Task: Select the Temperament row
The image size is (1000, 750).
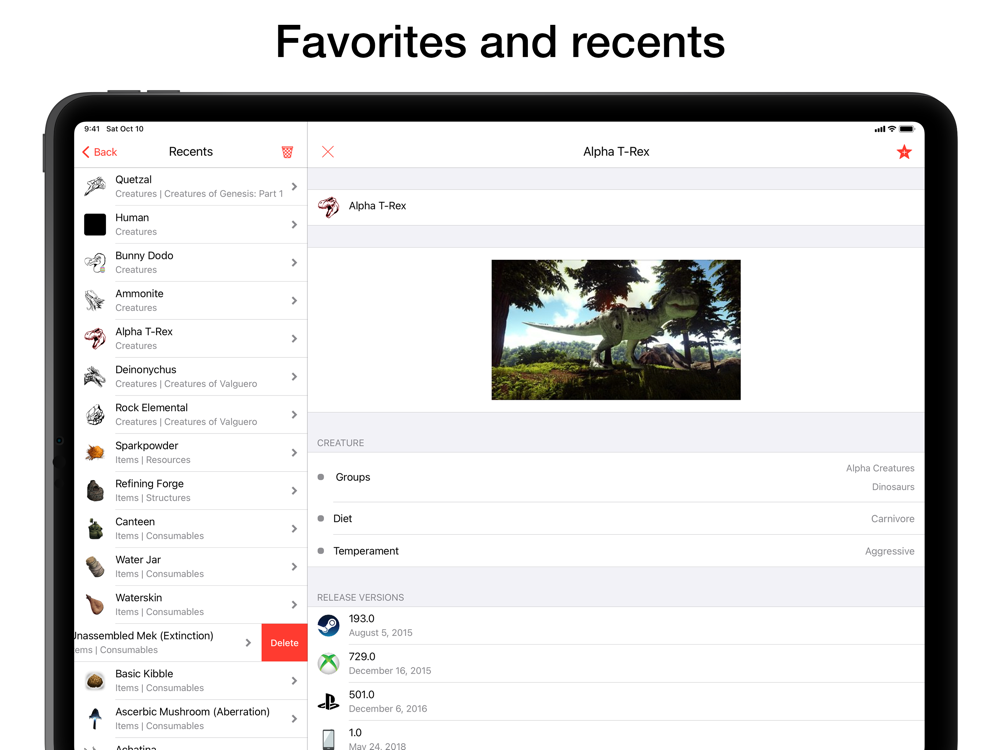Action: [616, 551]
